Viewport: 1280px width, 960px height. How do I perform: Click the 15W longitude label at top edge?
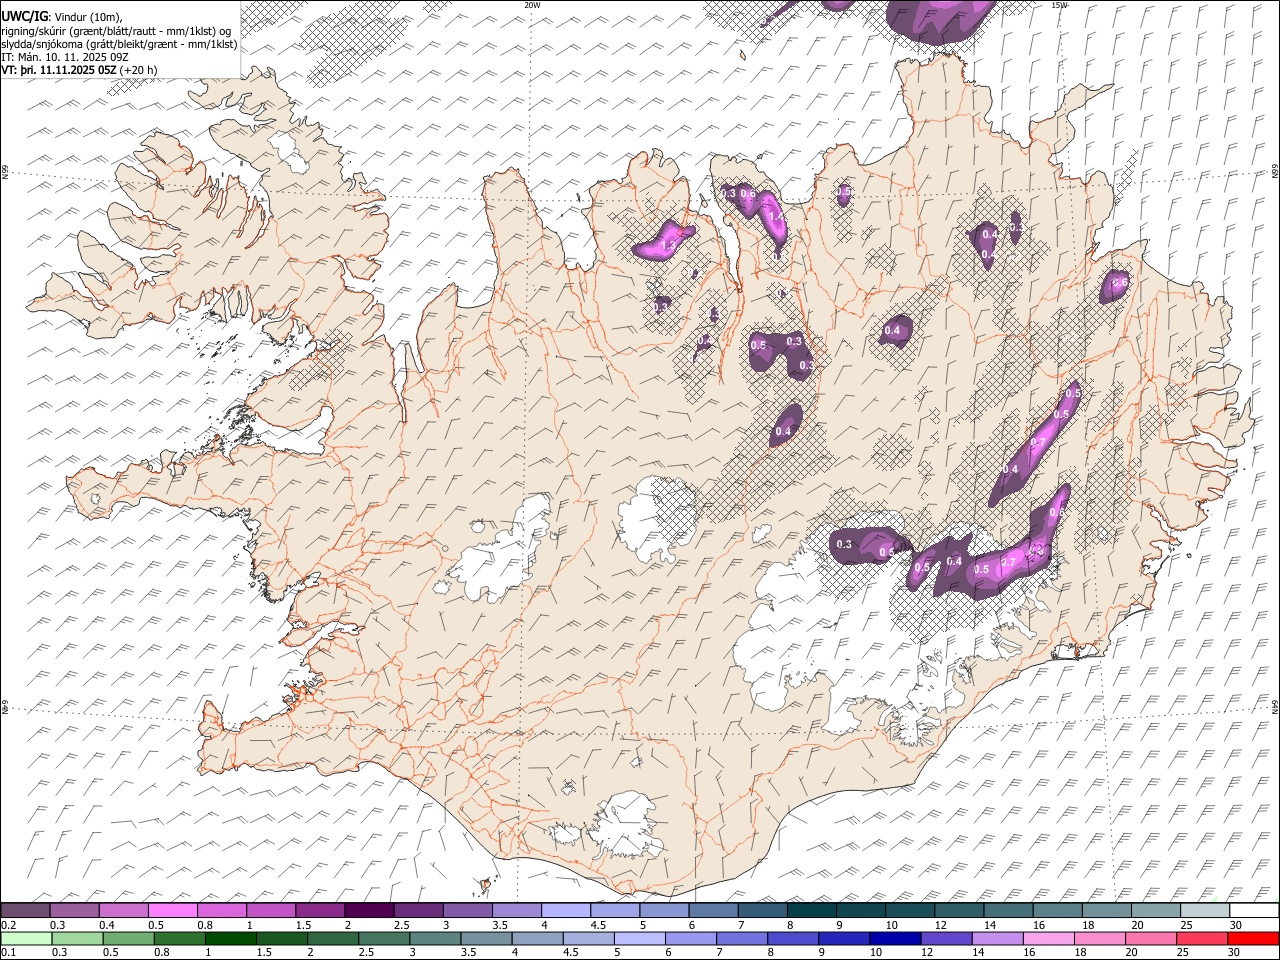pyautogui.click(x=1059, y=5)
